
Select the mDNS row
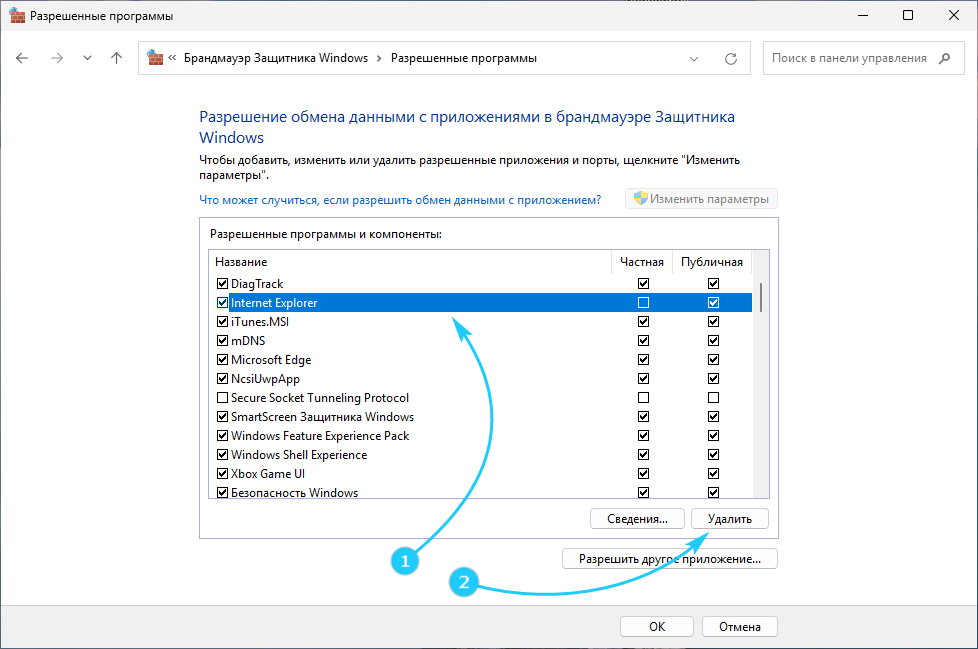[x=481, y=340]
